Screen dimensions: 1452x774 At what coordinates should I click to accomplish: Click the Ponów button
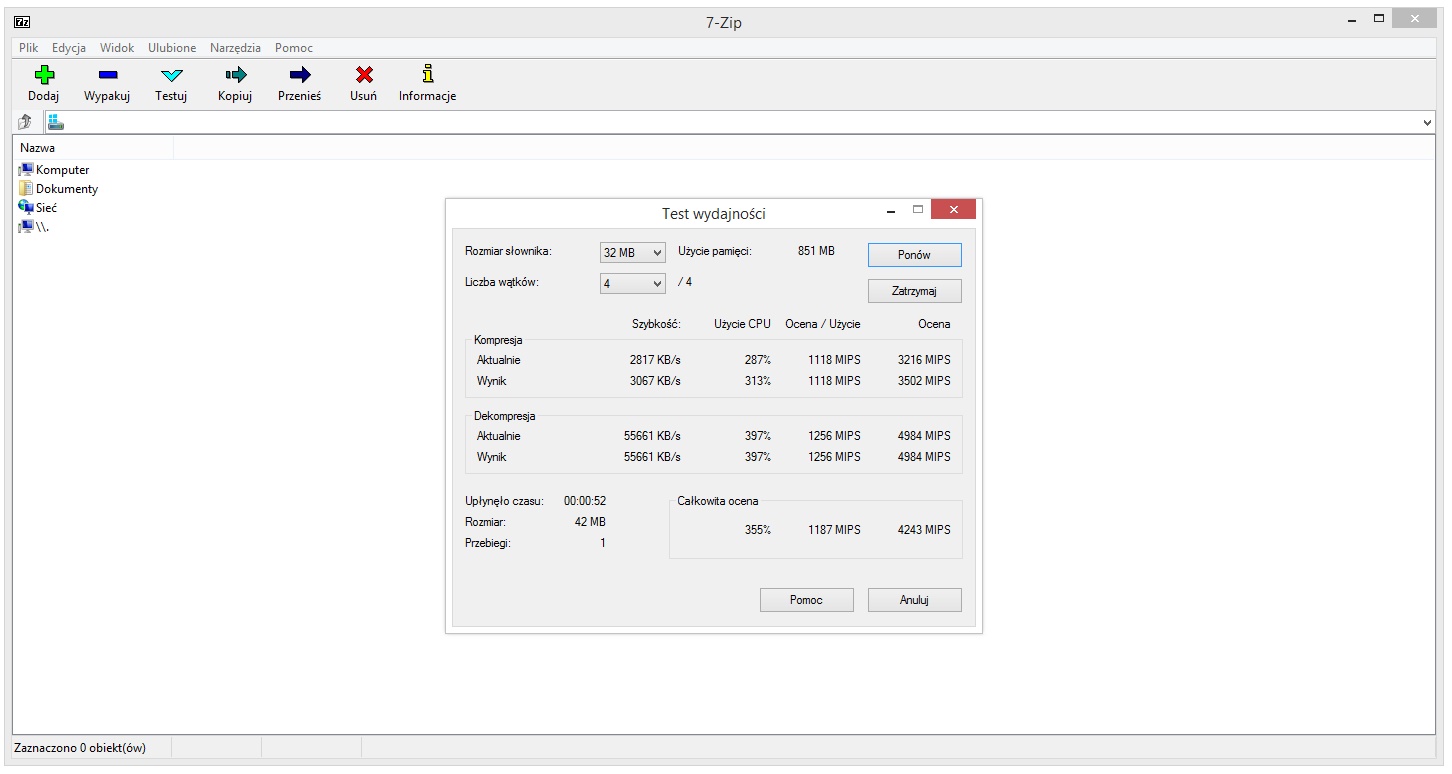click(x=915, y=255)
